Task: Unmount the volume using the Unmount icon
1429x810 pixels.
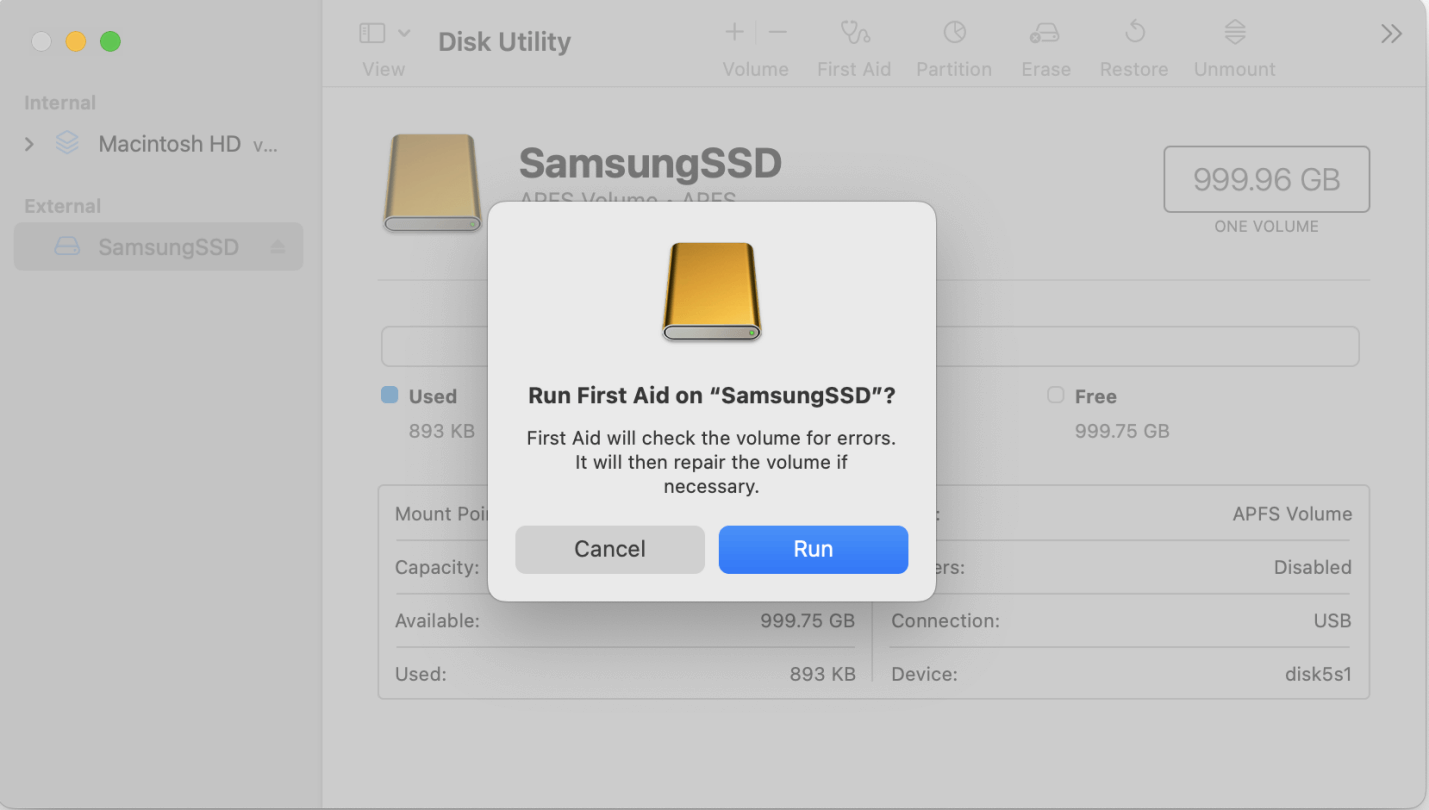Action: pyautogui.click(x=1234, y=31)
